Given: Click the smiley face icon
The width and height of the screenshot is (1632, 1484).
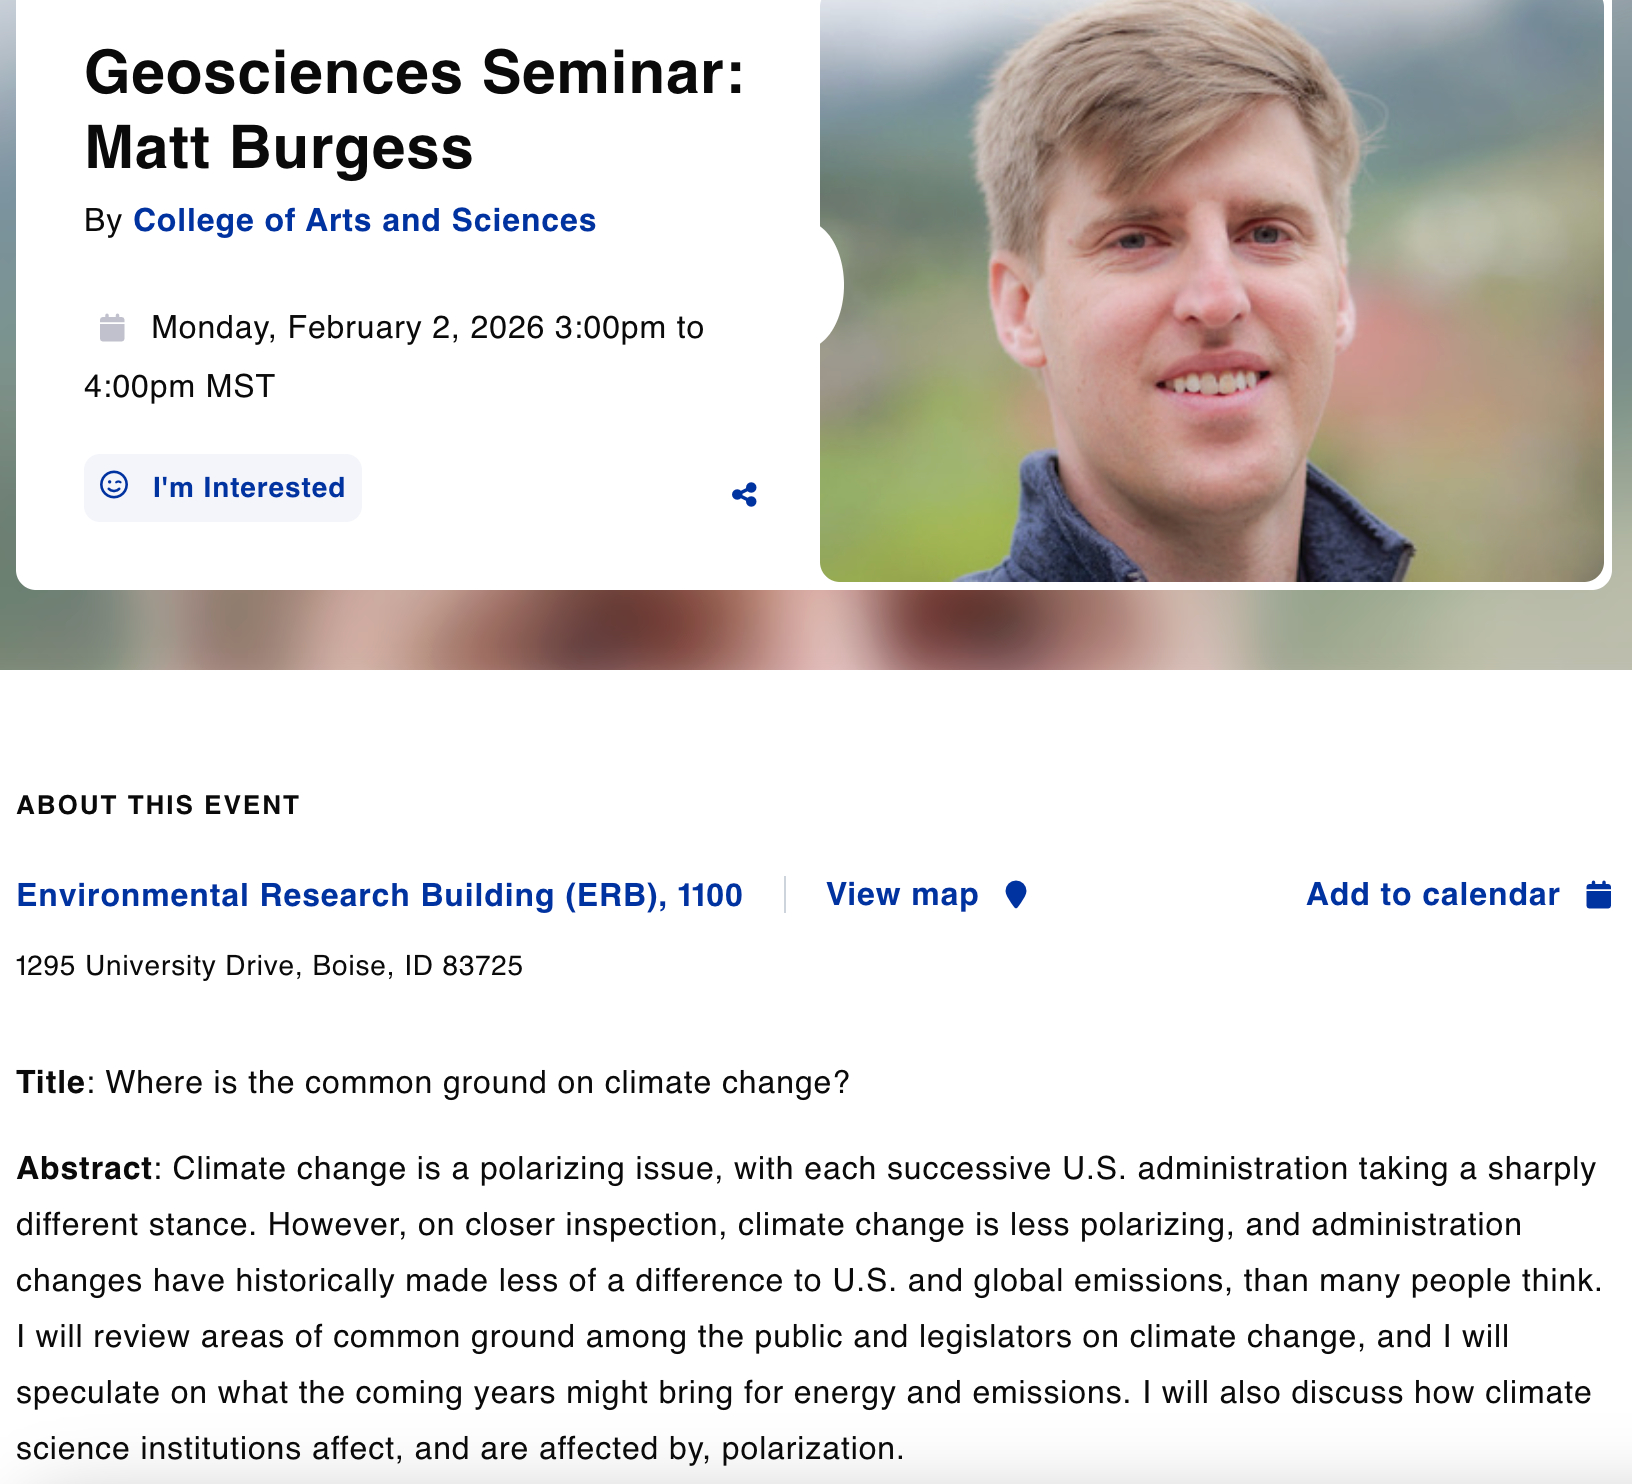Looking at the screenshot, I should point(114,485).
